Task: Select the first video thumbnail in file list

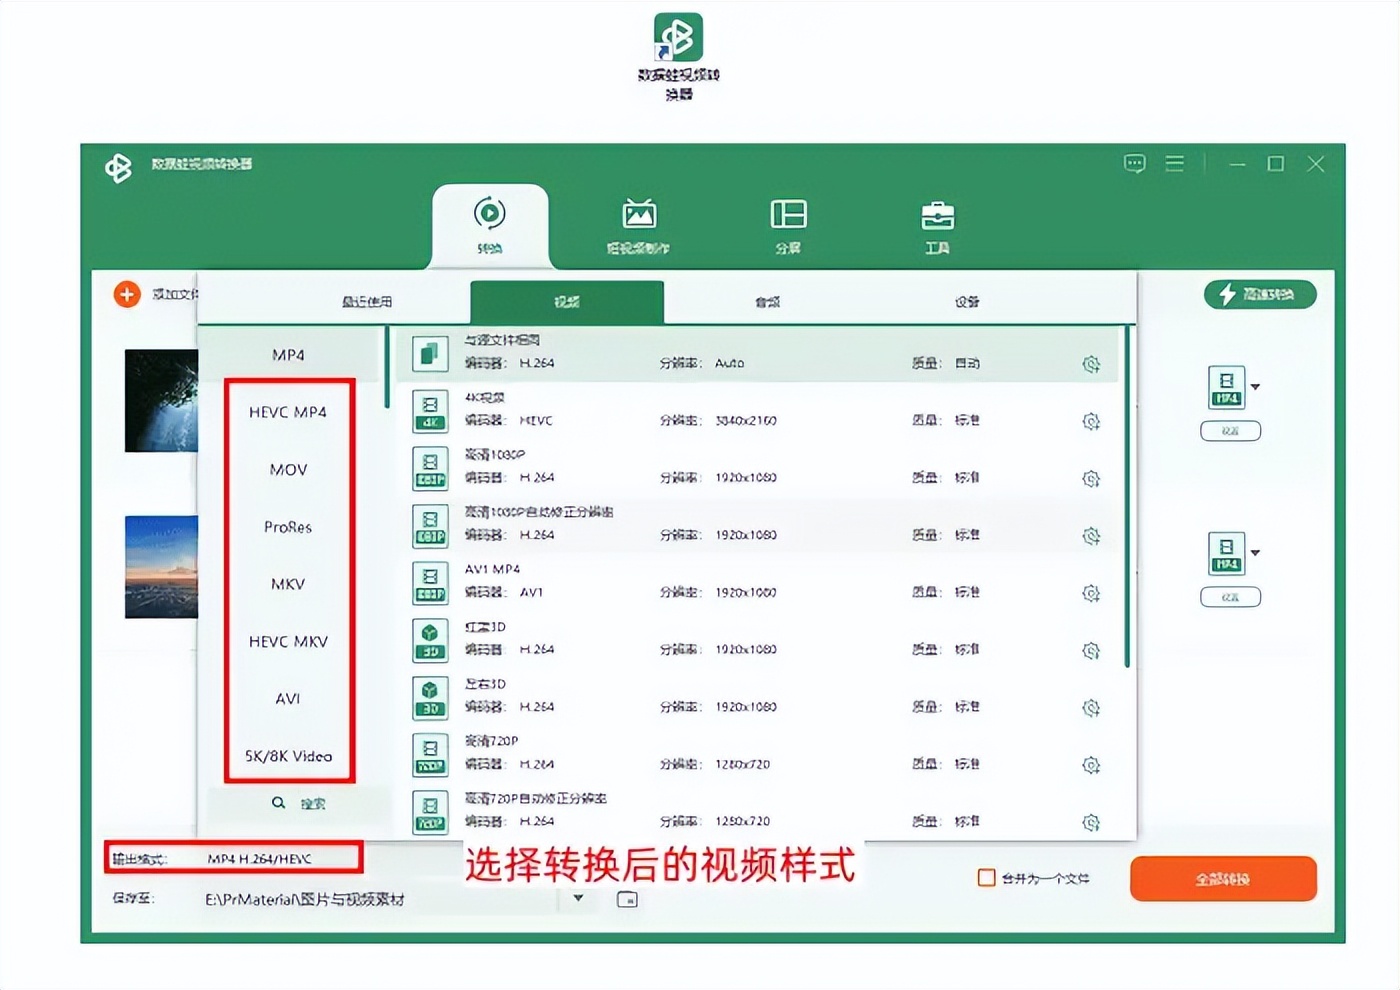Action: point(162,400)
